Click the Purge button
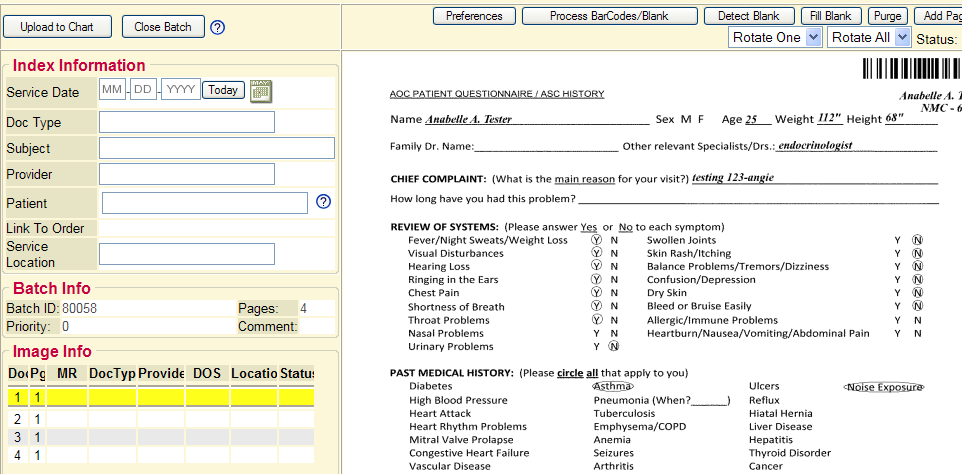Viewport: 962px width, 474px height. click(887, 16)
